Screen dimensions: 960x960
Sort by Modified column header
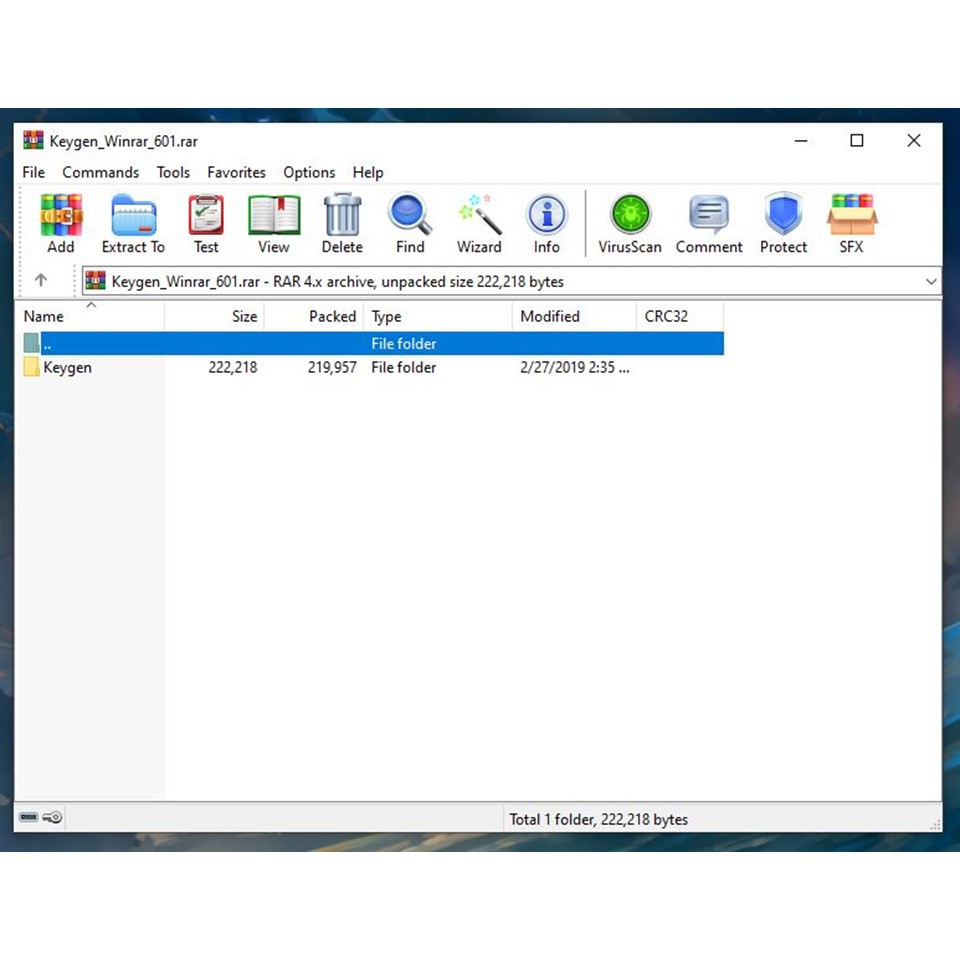point(550,316)
